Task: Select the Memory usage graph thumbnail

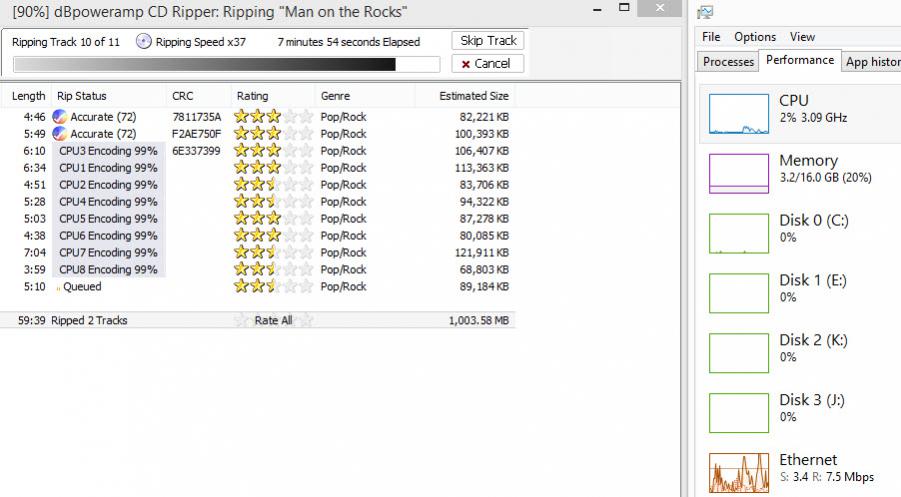Action: pyautogui.click(x=739, y=172)
